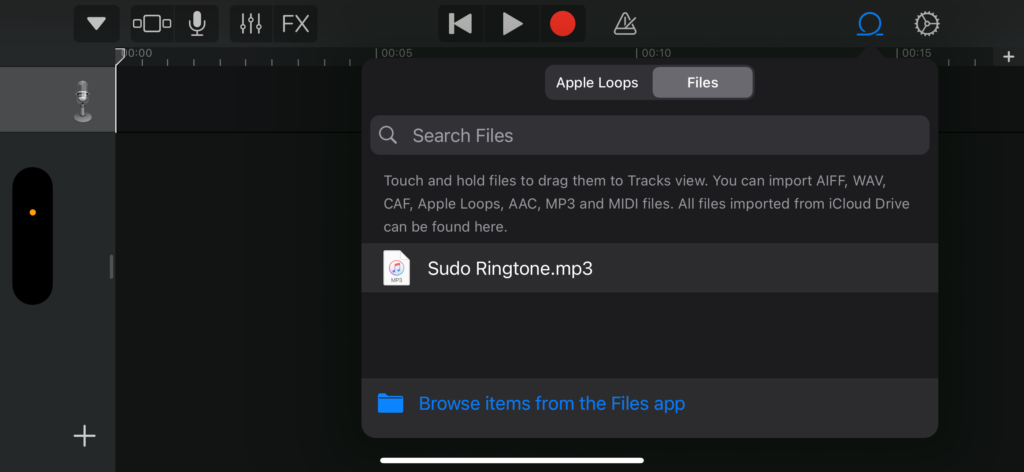Select the Apple Loops tab

(x=598, y=83)
